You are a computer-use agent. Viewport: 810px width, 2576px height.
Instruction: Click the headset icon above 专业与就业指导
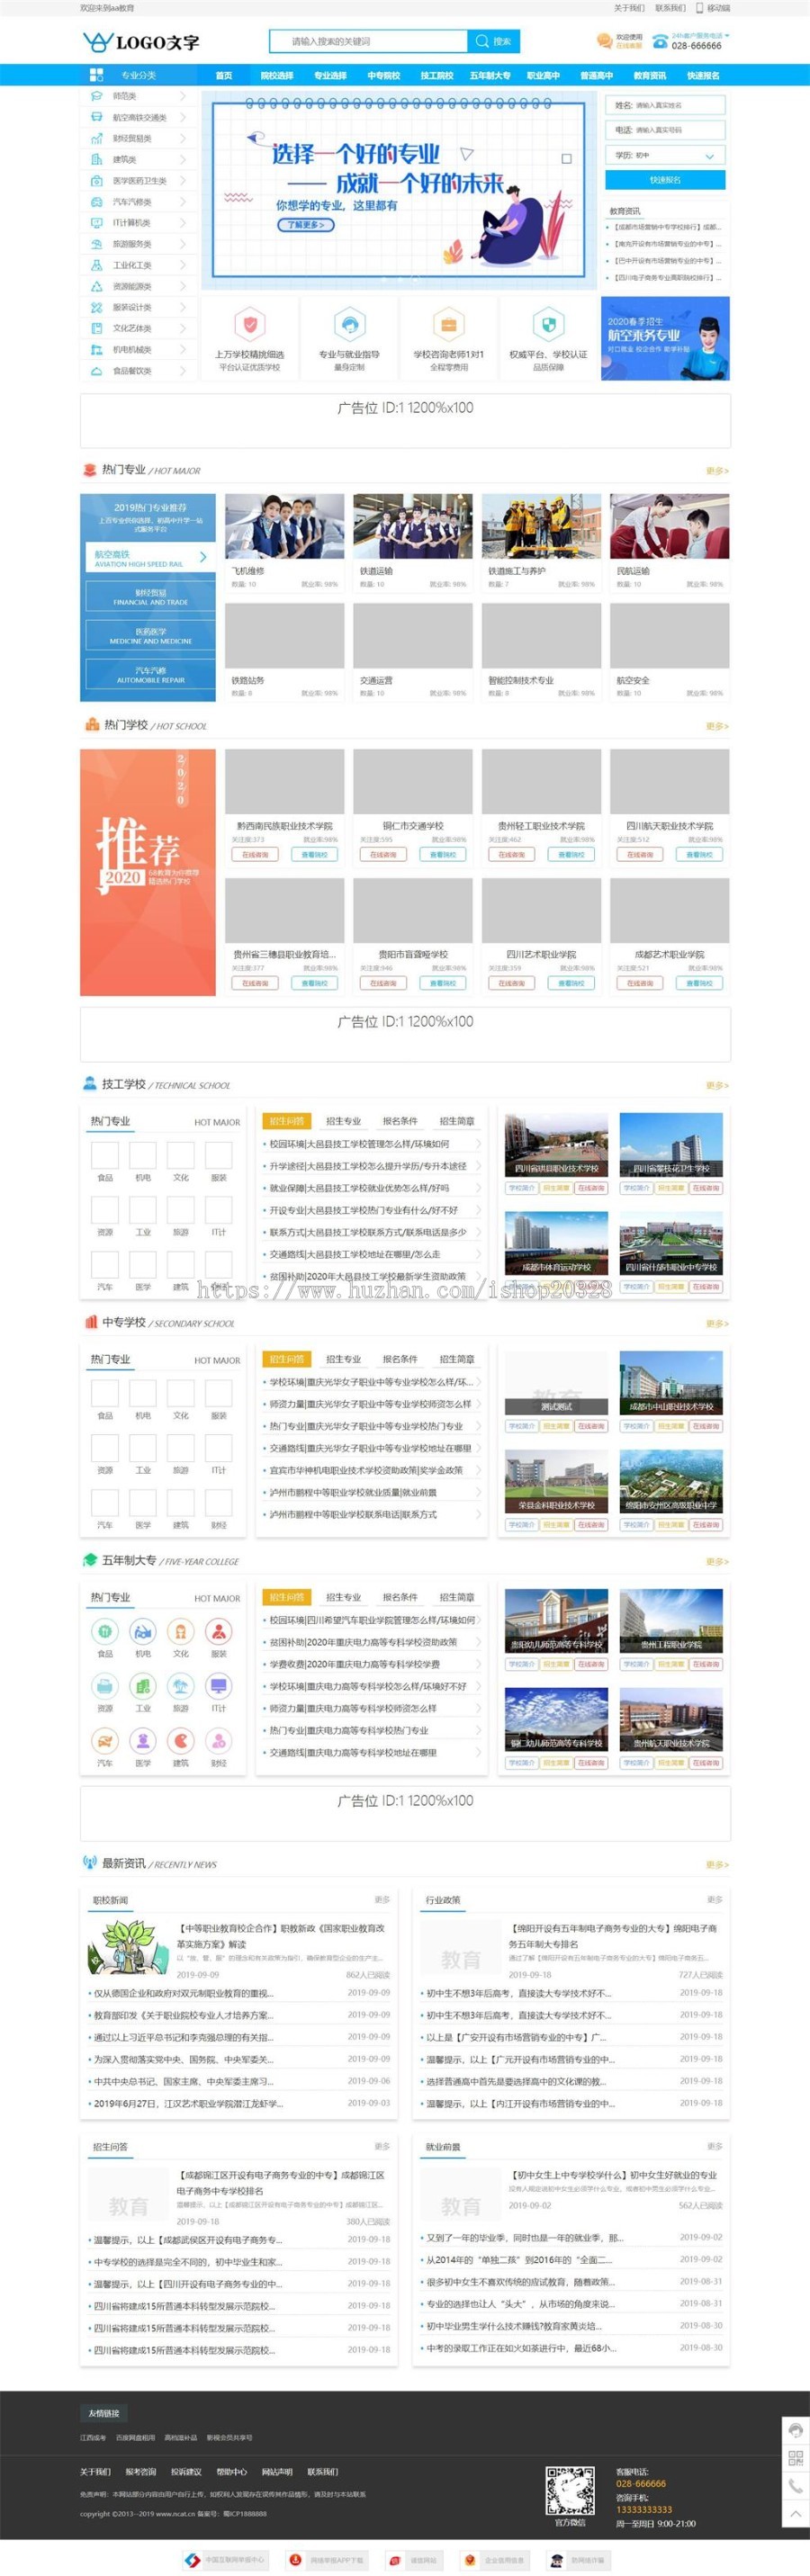coord(349,324)
